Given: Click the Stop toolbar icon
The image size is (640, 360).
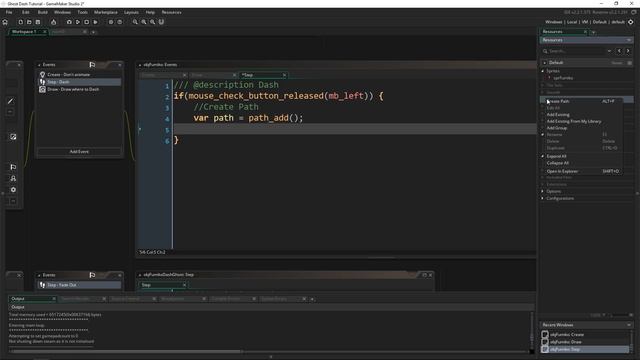Looking at the screenshot, I should tap(87, 22).
